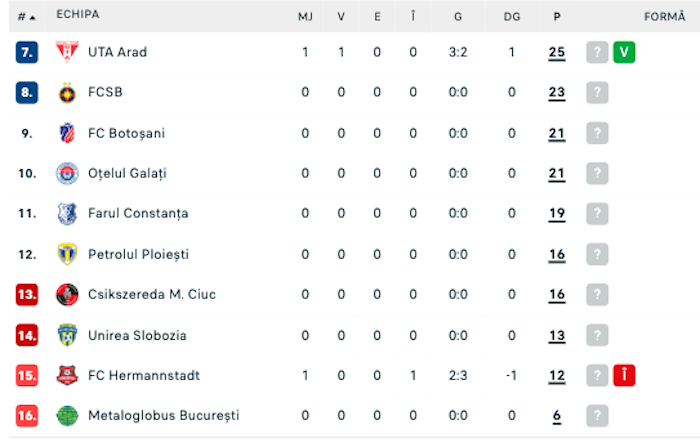Image resolution: width=700 pixels, height=447 pixels.
Task: Click UTA Arad's green V form badge
Action: (624, 52)
